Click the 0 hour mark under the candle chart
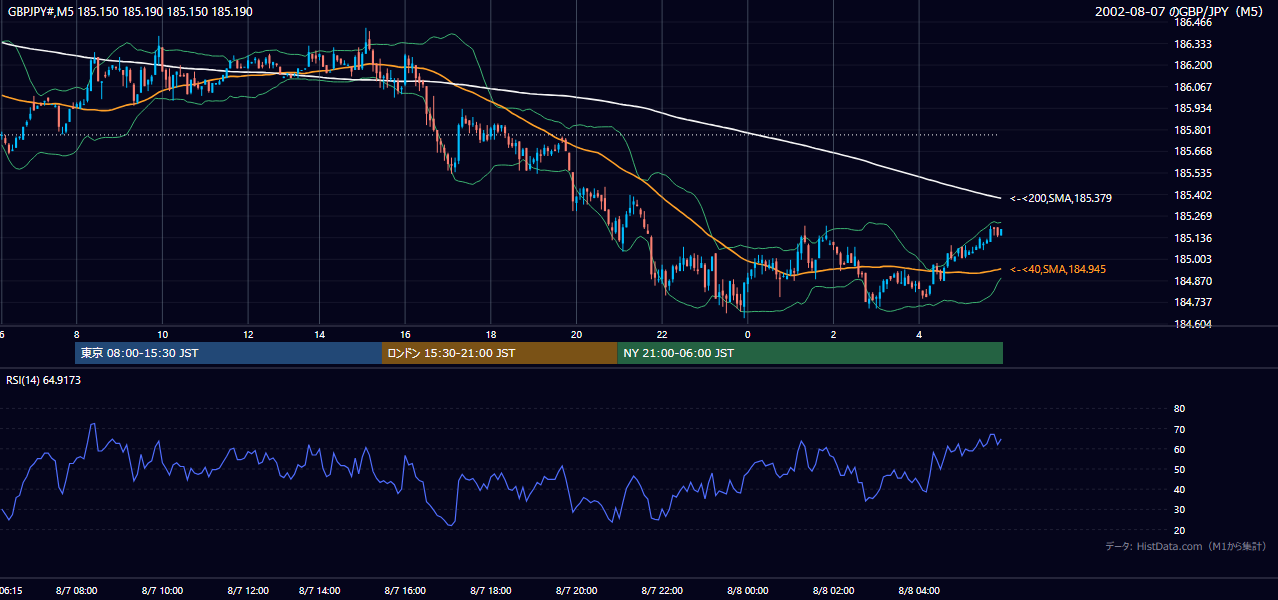Image resolution: width=1278 pixels, height=600 pixels. [x=748, y=335]
